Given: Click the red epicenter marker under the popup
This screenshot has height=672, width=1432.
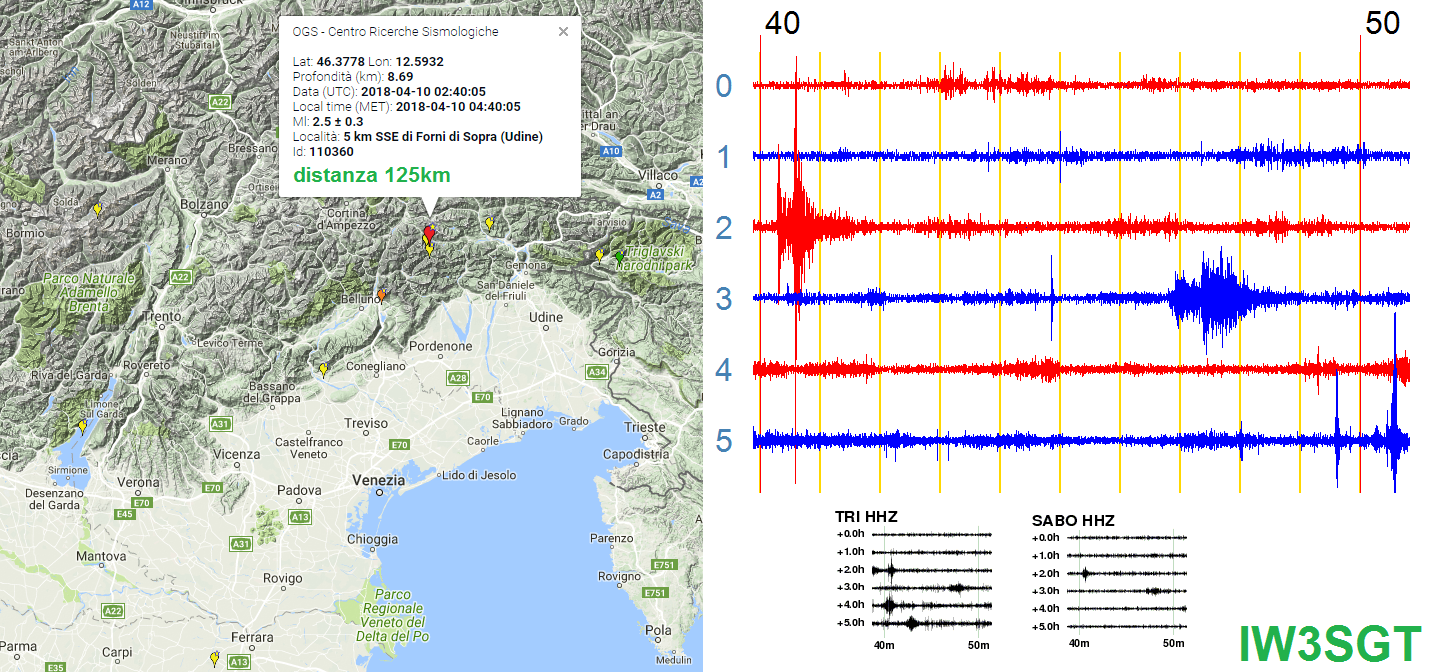Looking at the screenshot, I should [429, 233].
